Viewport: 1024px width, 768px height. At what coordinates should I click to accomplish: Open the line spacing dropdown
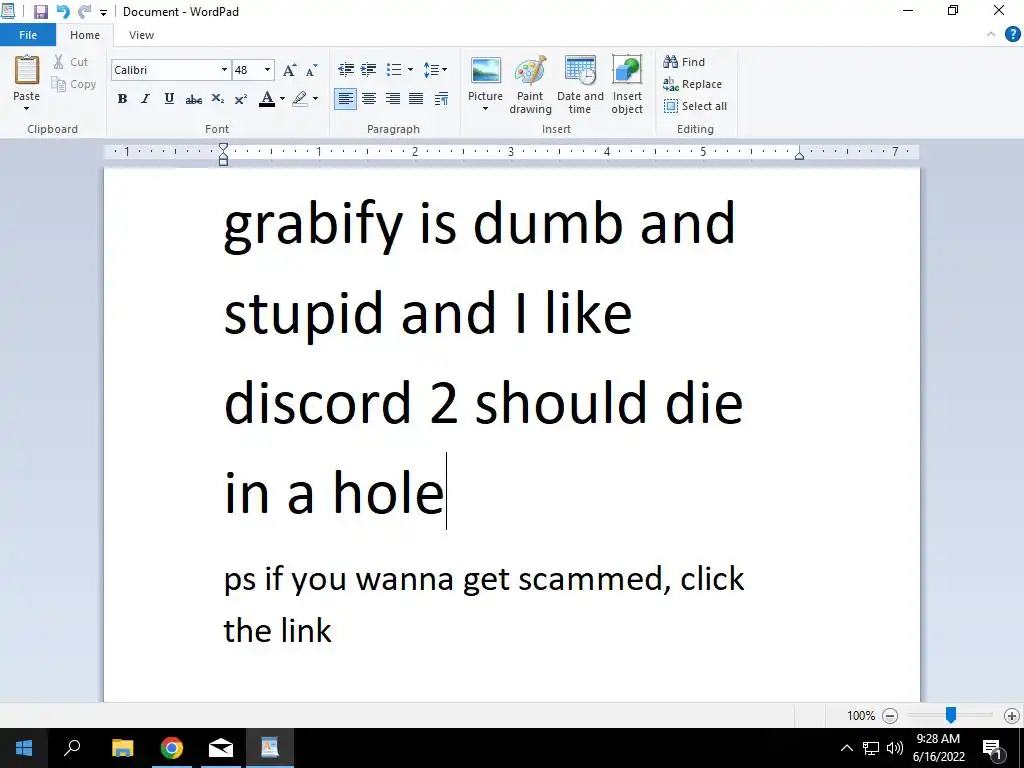435,69
